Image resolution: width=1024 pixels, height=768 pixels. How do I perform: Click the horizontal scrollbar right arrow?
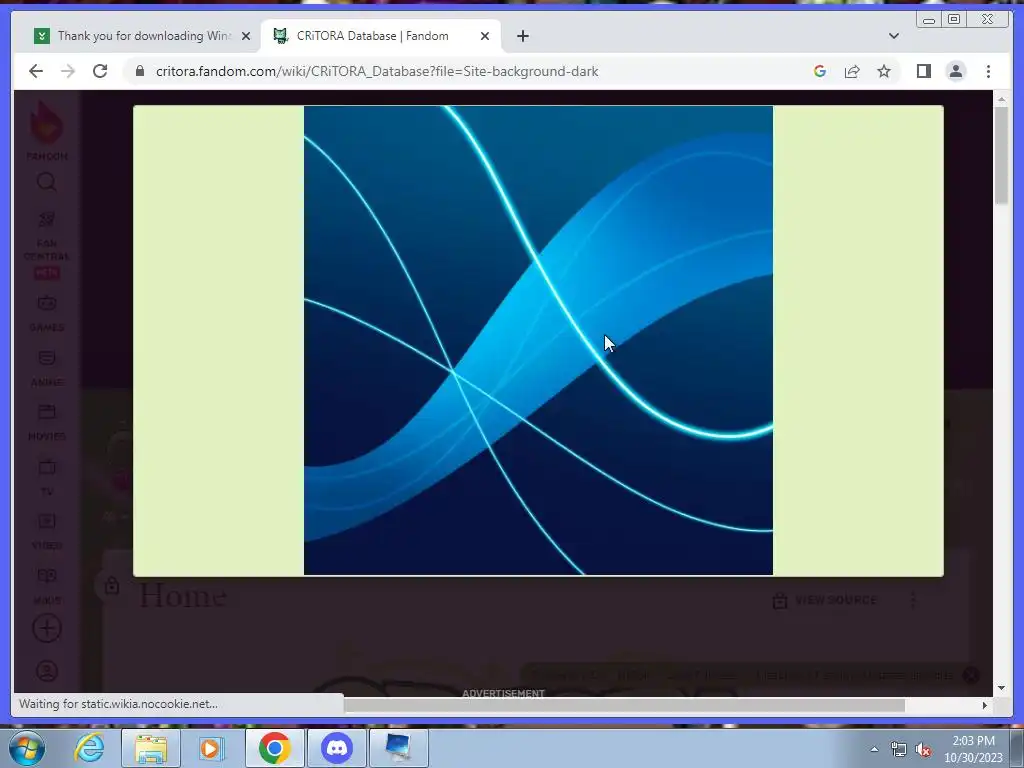click(x=985, y=705)
